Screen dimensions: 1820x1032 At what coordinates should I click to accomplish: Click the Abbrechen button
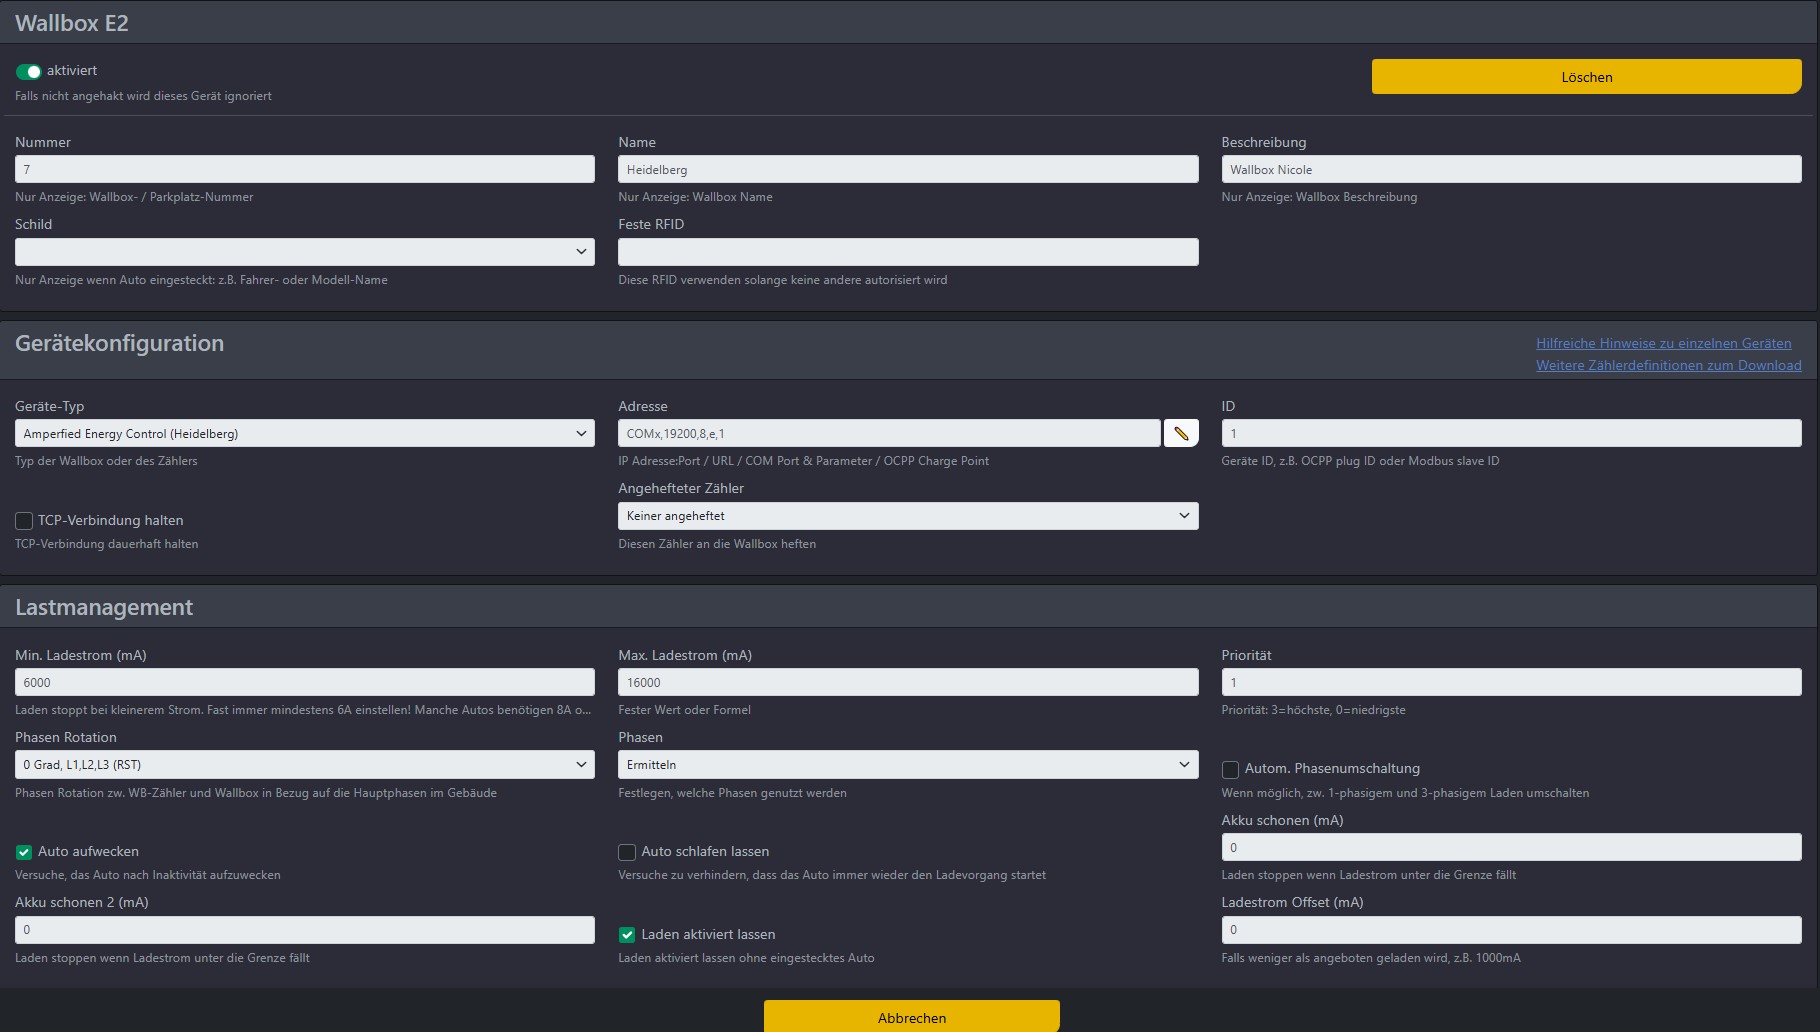pyautogui.click(x=911, y=1017)
